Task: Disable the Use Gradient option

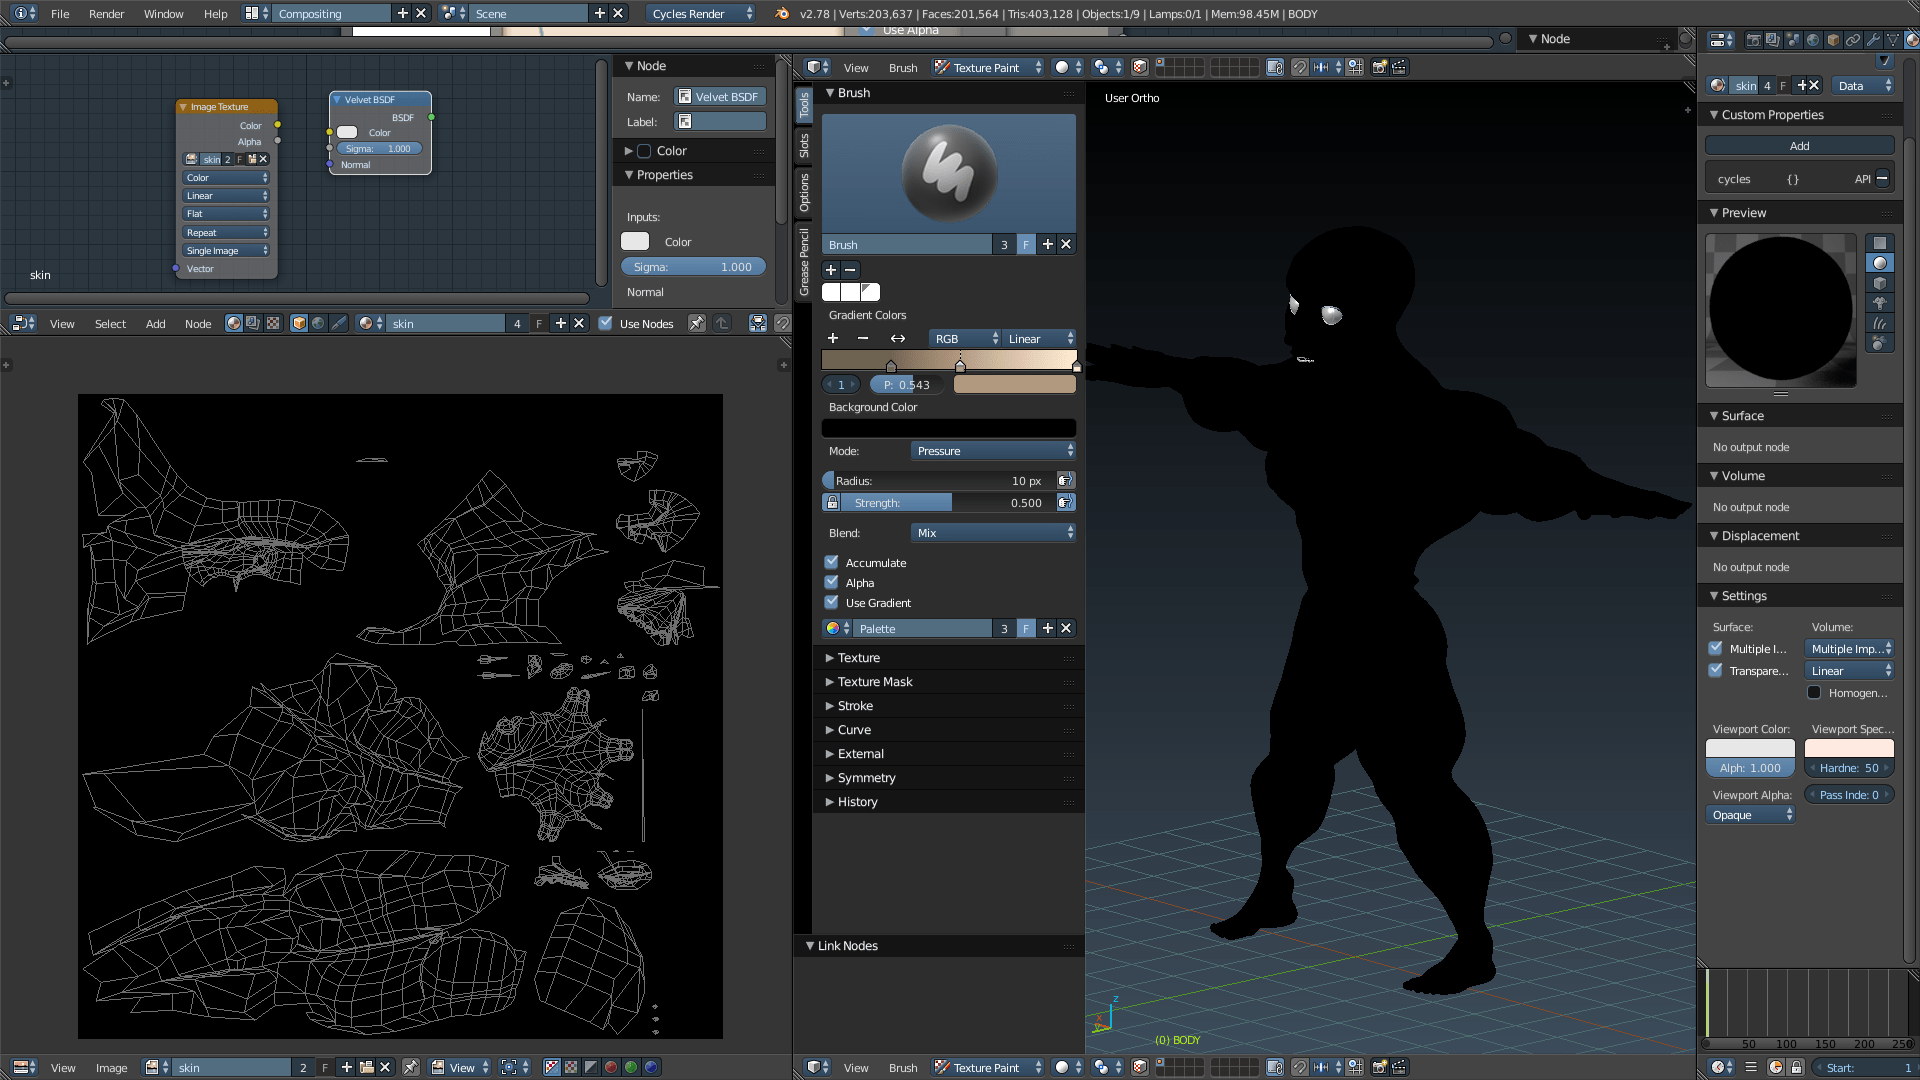Action: click(x=832, y=602)
